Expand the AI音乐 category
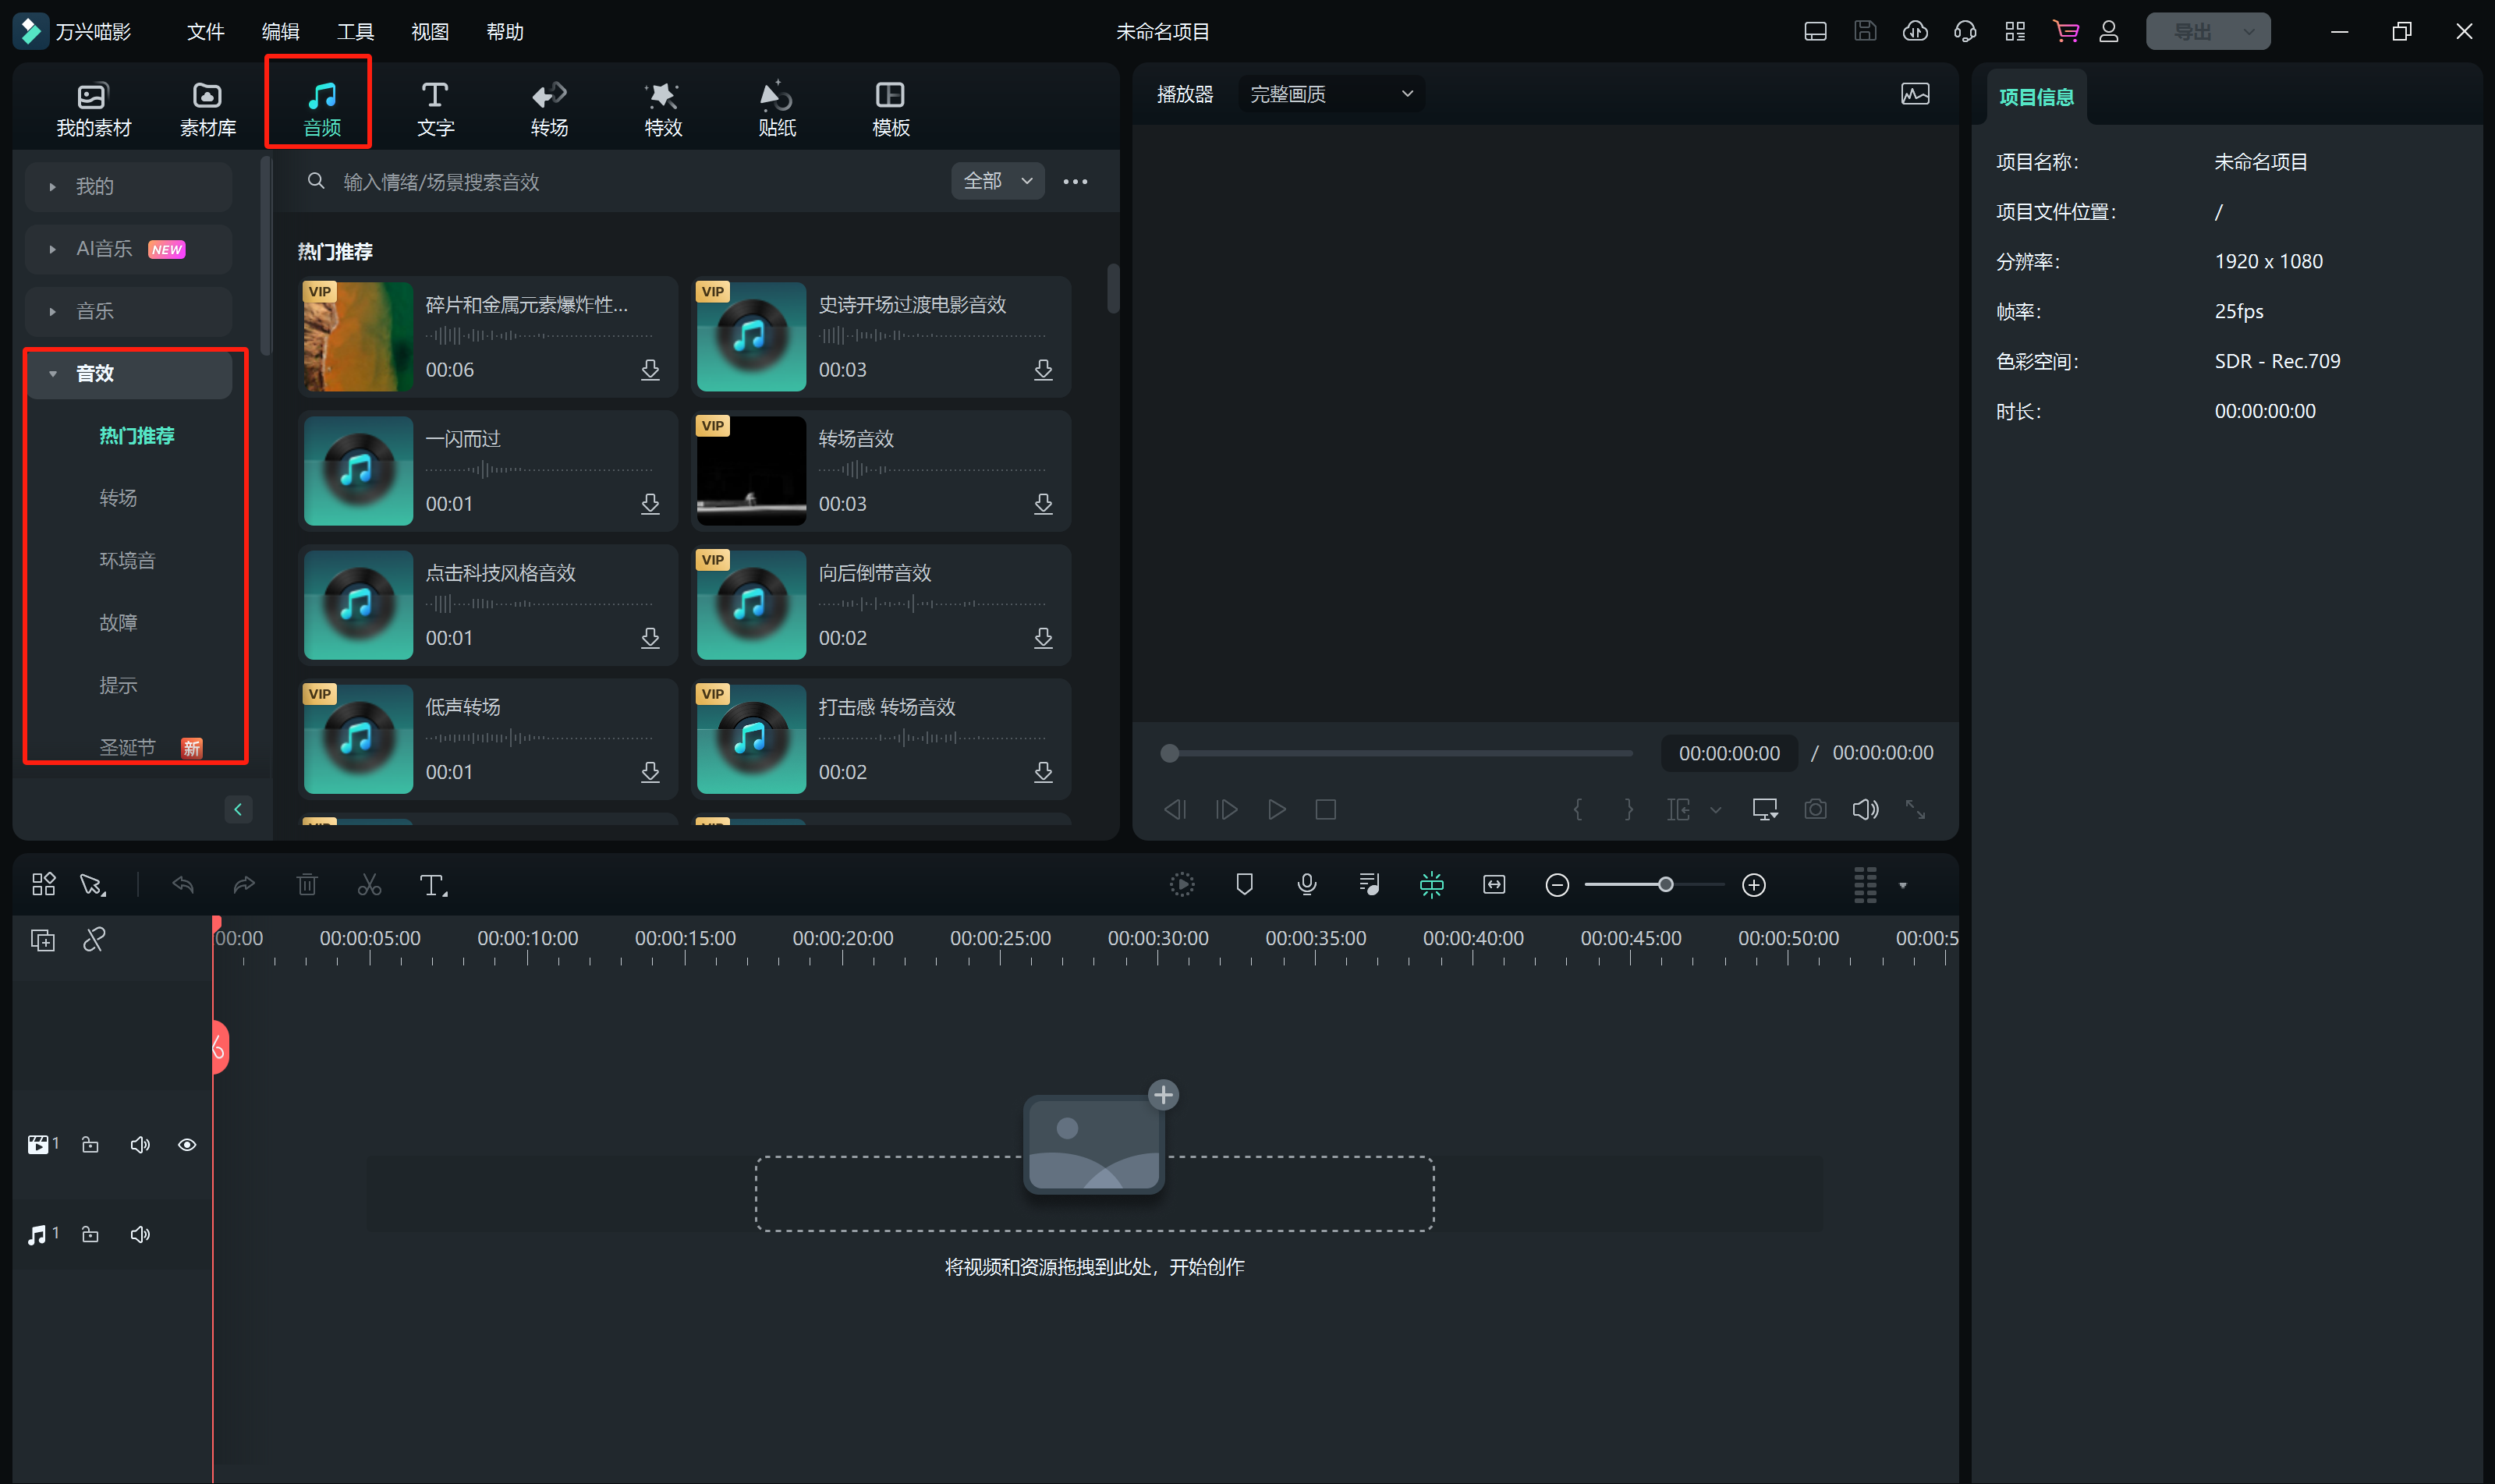 click(x=104, y=249)
